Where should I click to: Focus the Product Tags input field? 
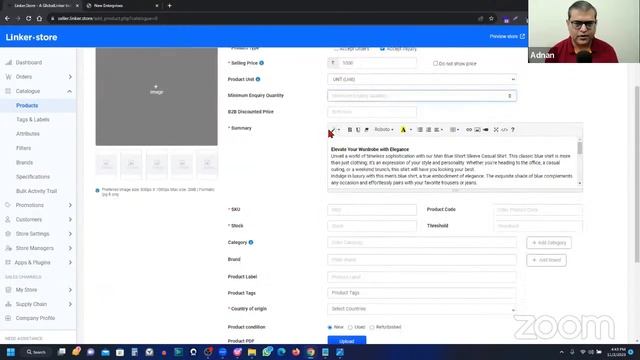pyautogui.click(x=422, y=293)
